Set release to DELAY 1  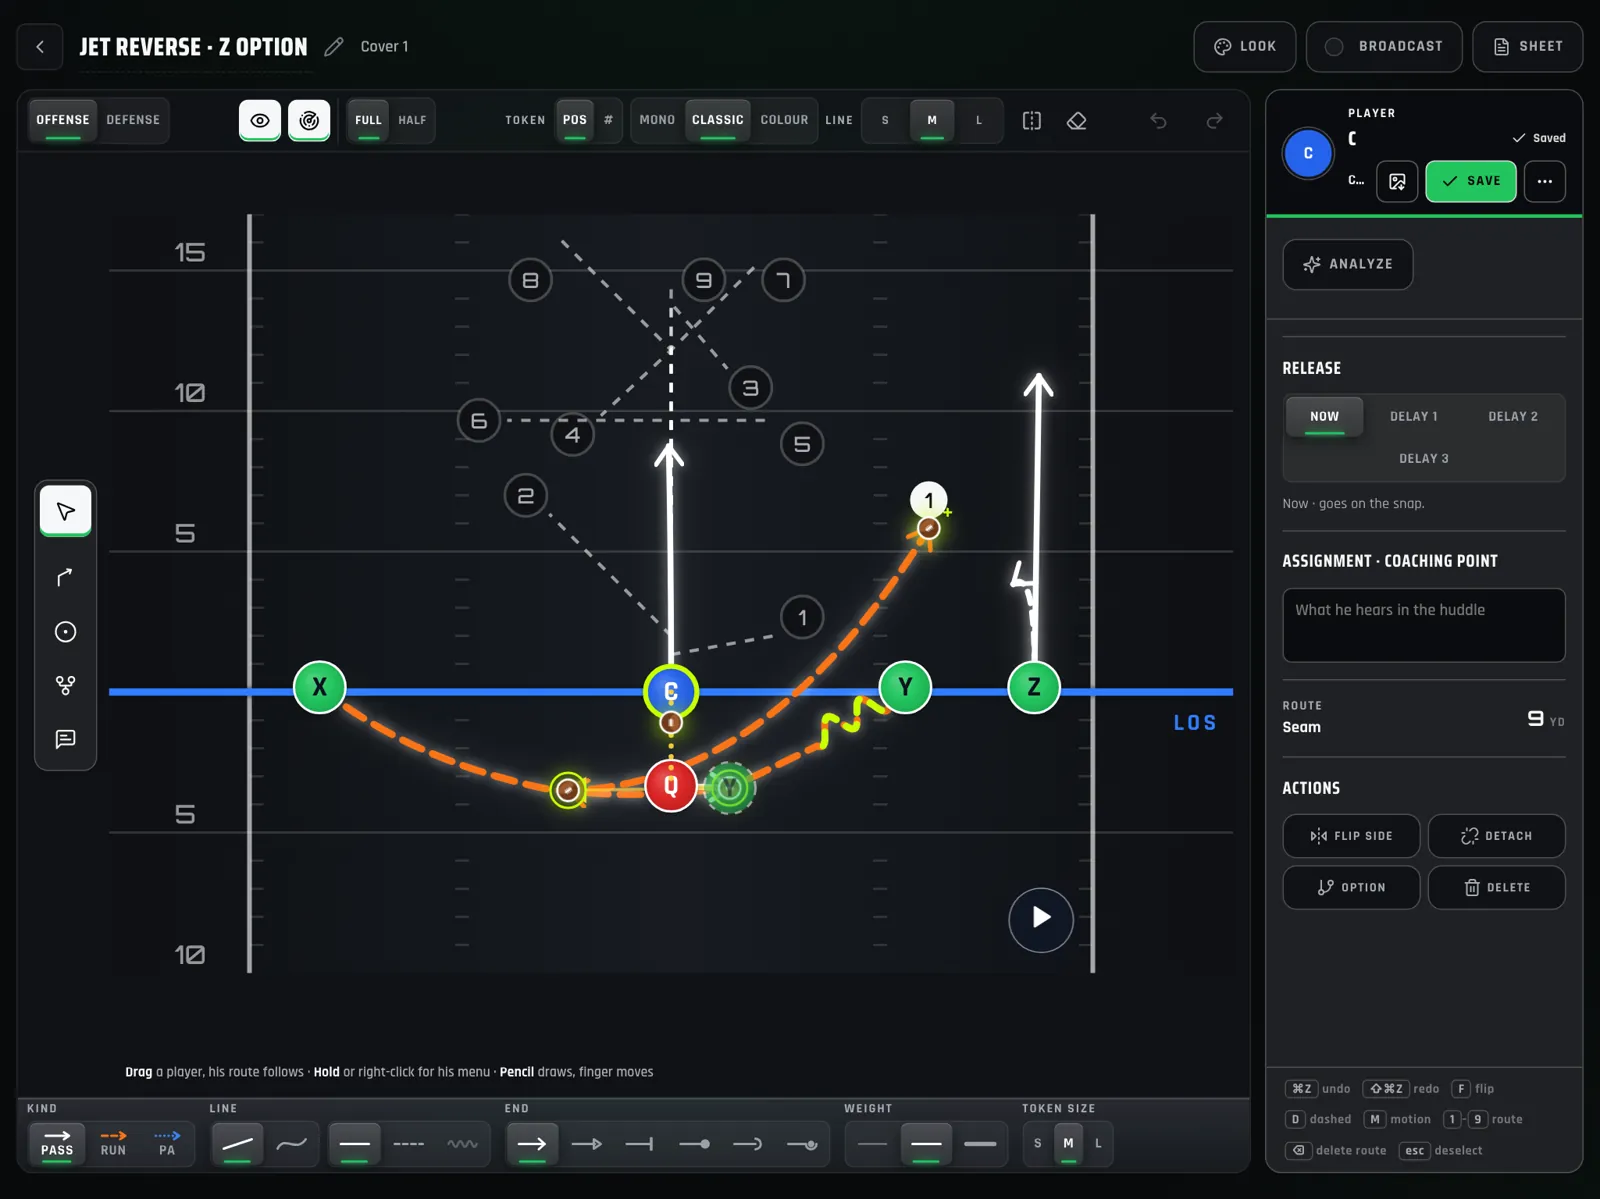point(1413,416)
